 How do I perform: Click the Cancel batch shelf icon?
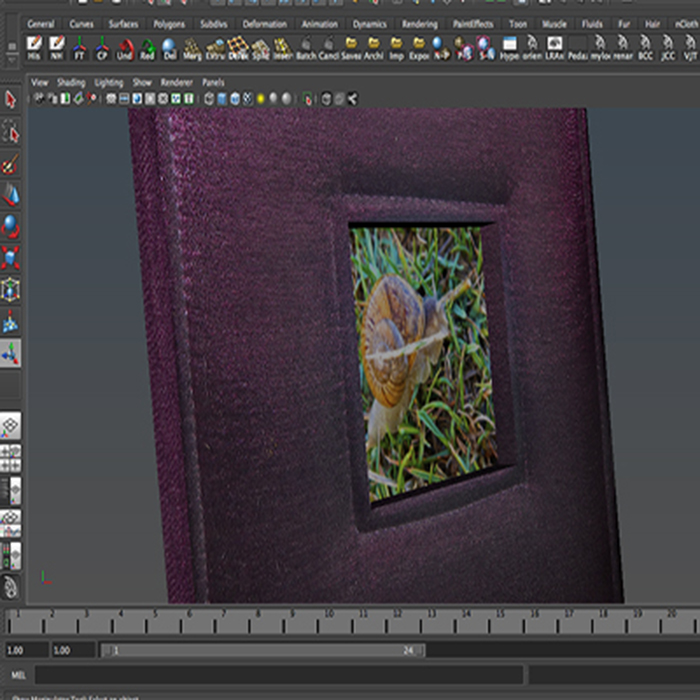(x=329, y=48)
